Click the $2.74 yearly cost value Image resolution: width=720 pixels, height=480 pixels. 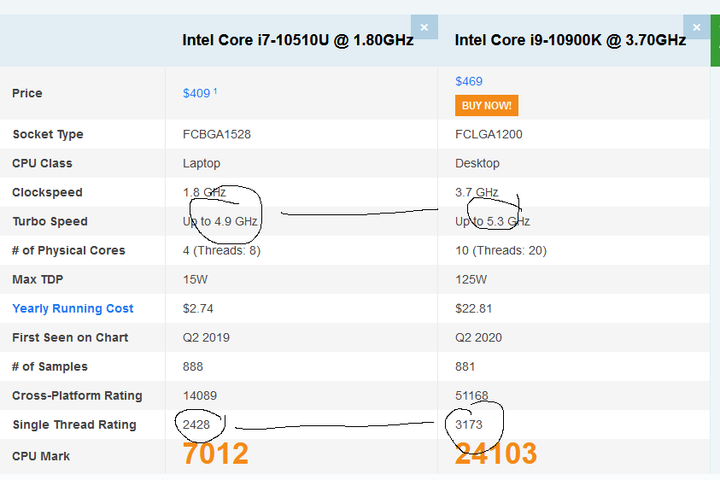click(198, 308)
